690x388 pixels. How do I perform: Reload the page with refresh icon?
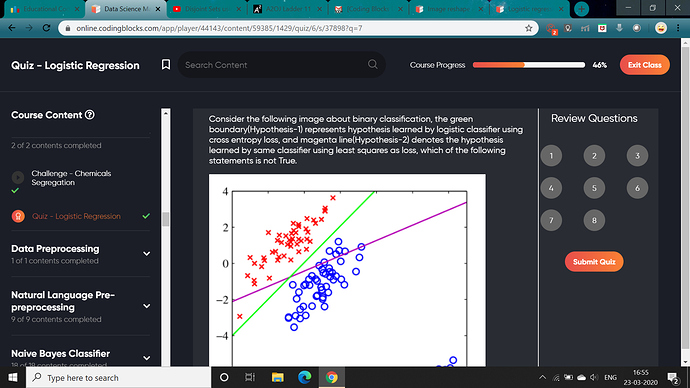click(x=46, y=28)
